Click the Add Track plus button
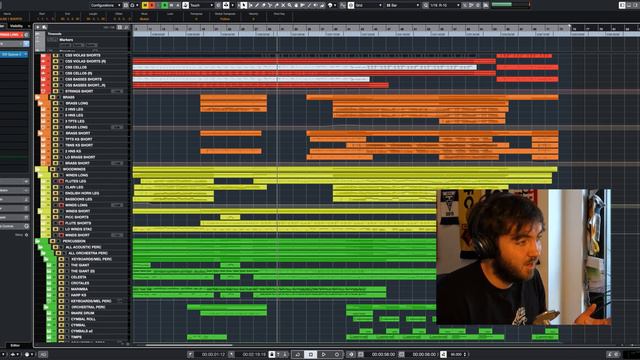Image resolution: width=640 pixels, height=360 pixels. pos(38,27)
